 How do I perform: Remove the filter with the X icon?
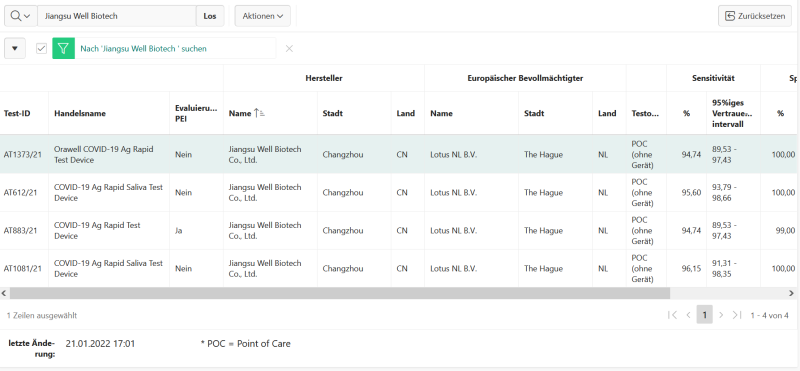pos(289,48)
